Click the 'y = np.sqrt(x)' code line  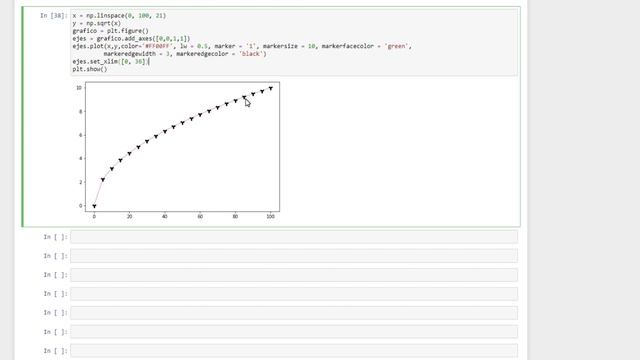[x=97, y=23]
